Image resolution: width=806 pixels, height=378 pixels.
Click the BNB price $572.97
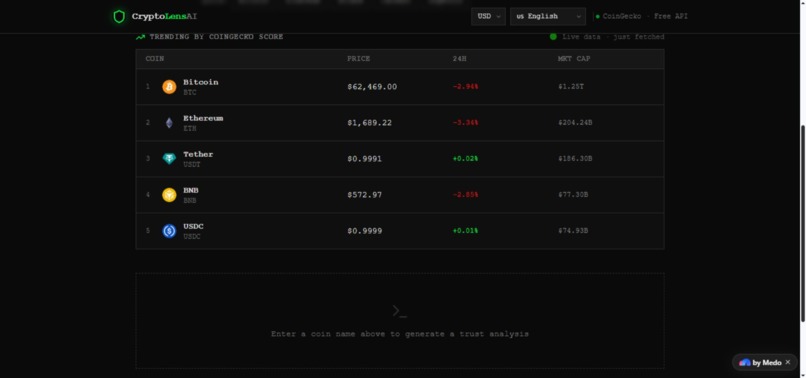click(x=364, y=195)
